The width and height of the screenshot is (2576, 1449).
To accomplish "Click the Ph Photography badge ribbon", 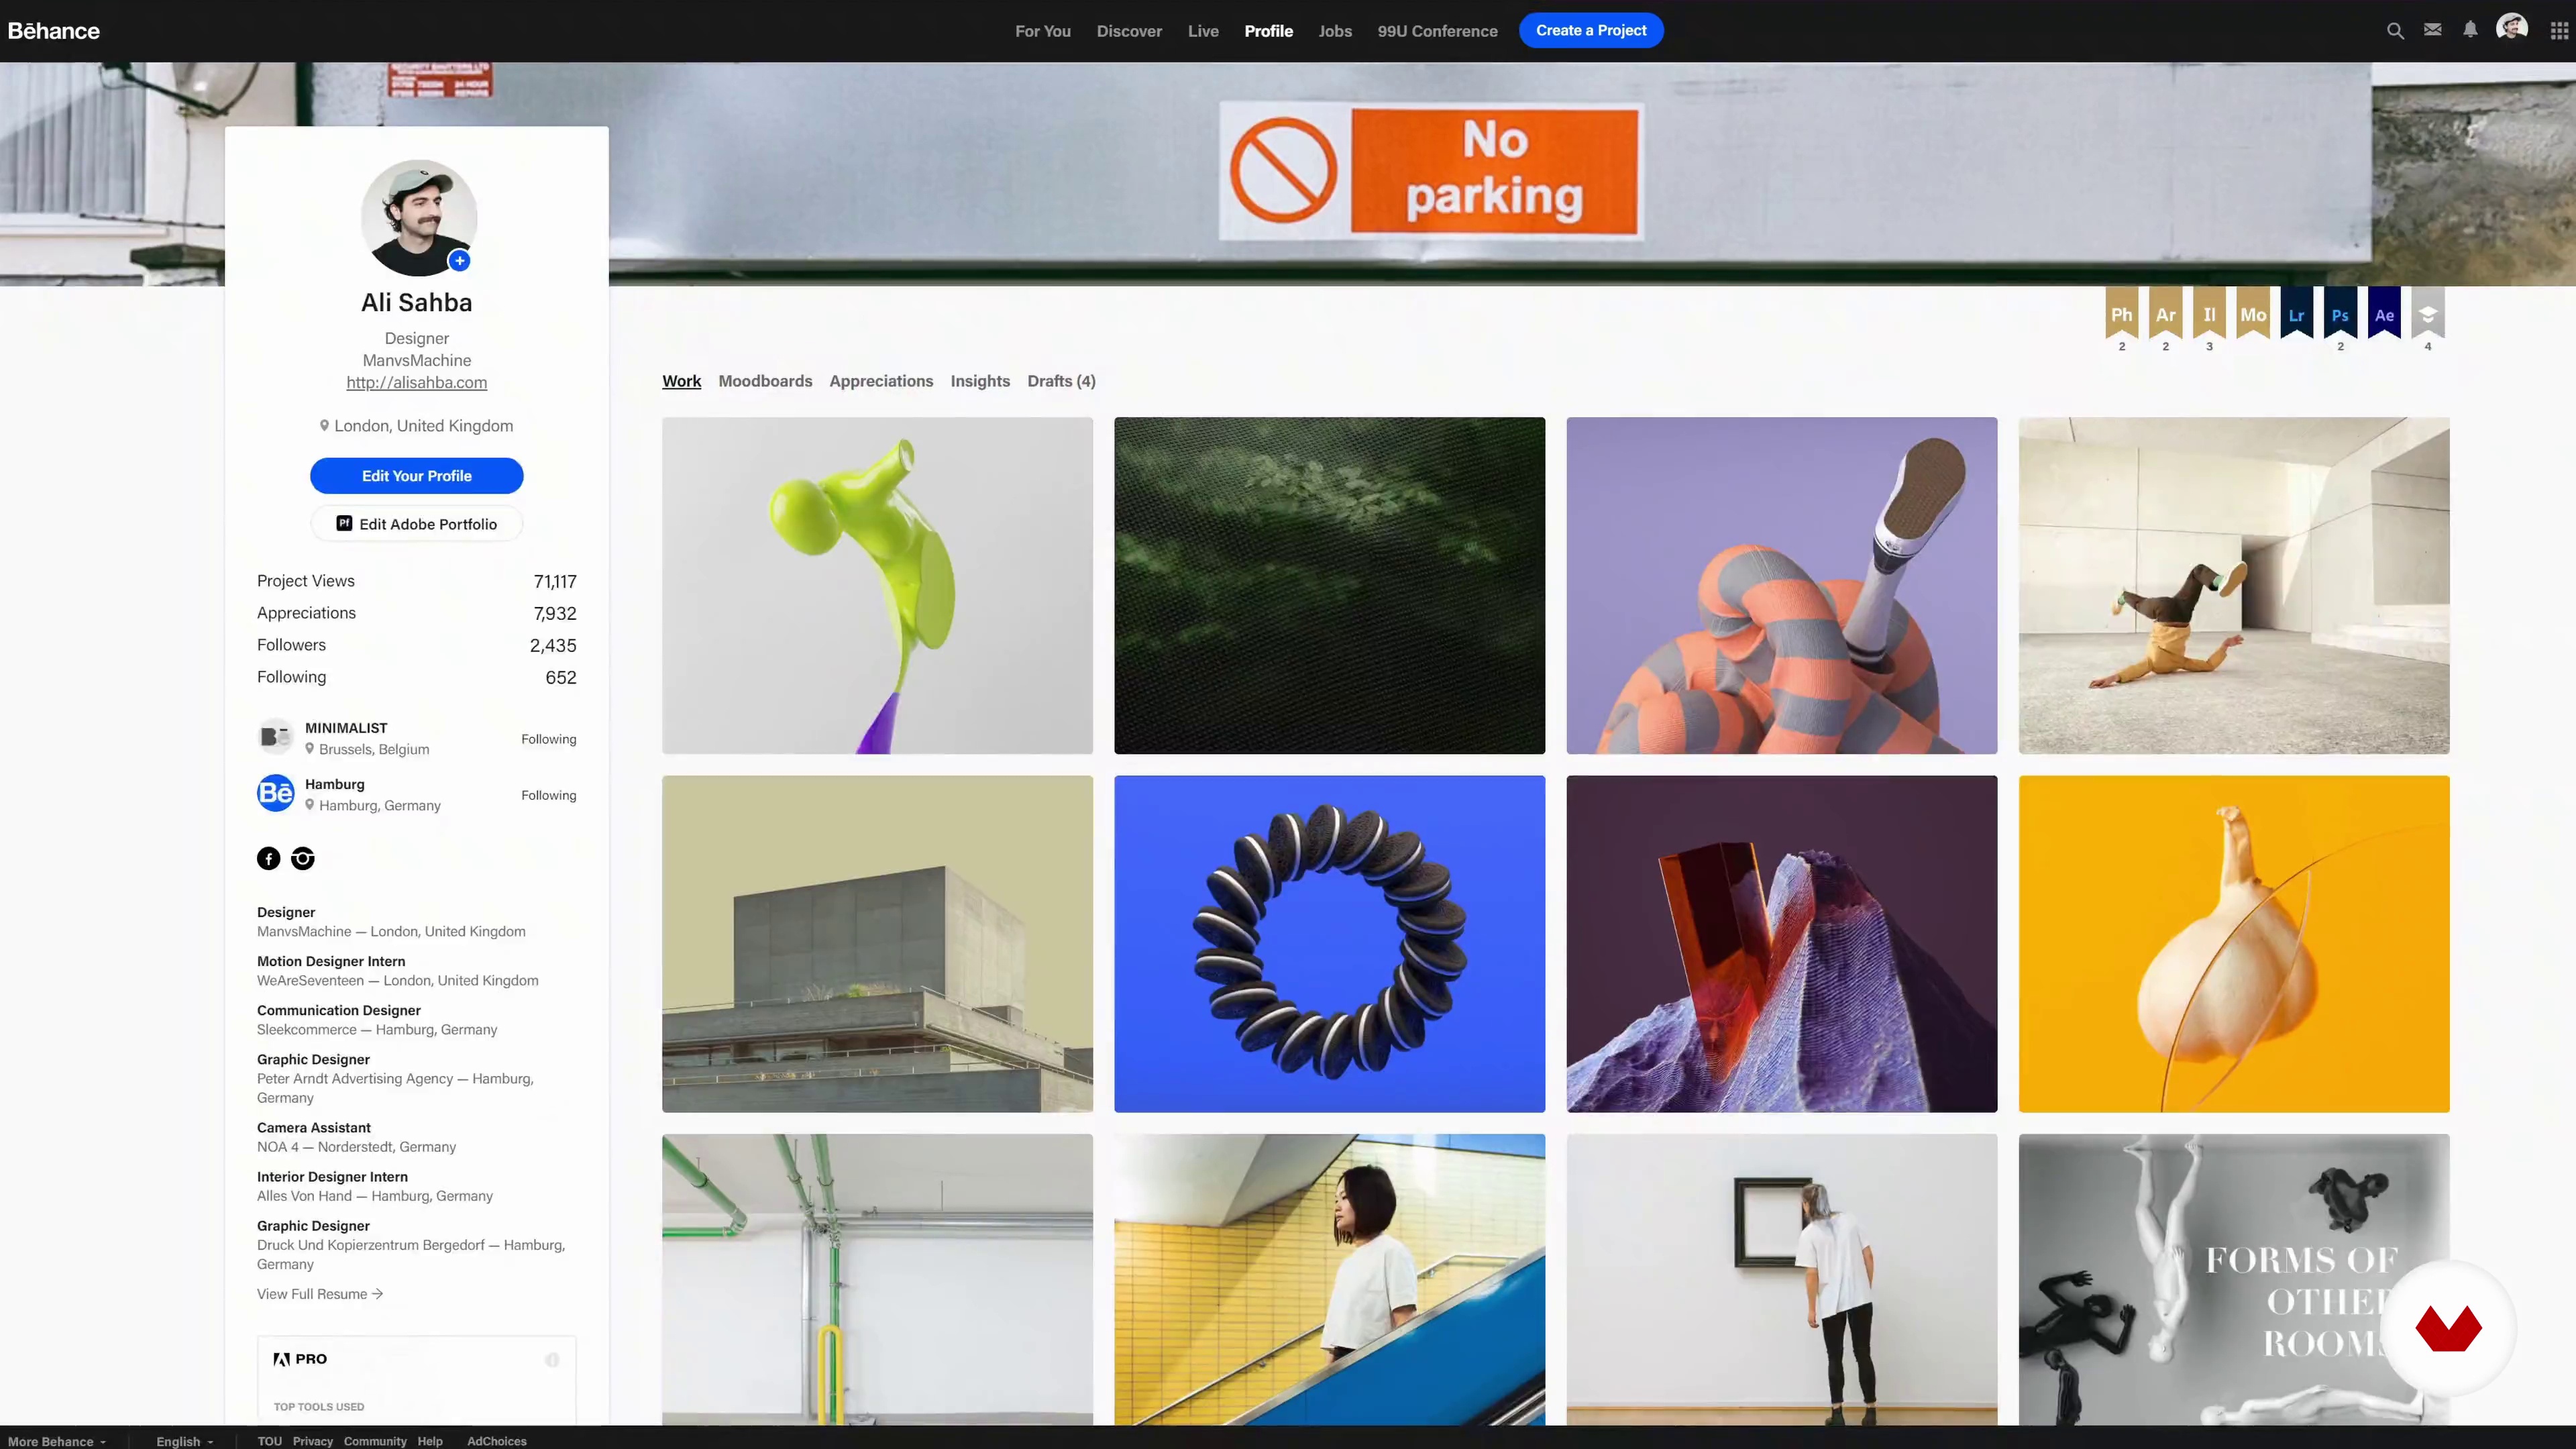I will click(x=2122, y=314).
